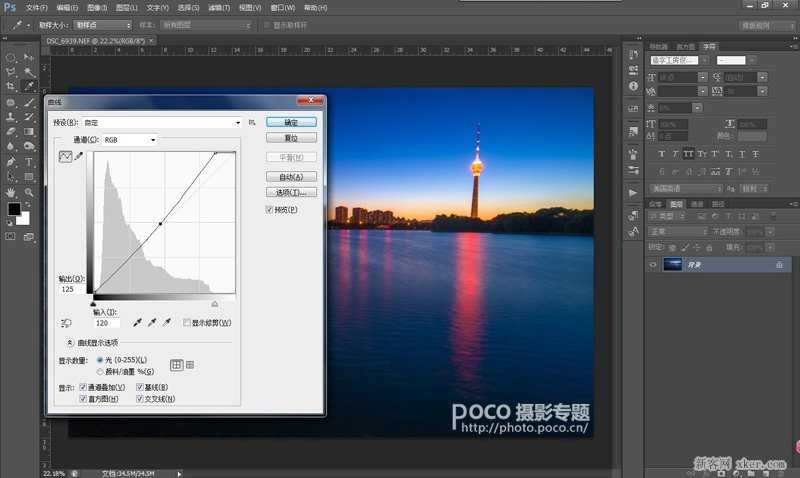This screenshot has width=800, height=478.
Task: Collapse the curve display options expander
Action: (70, 342)
